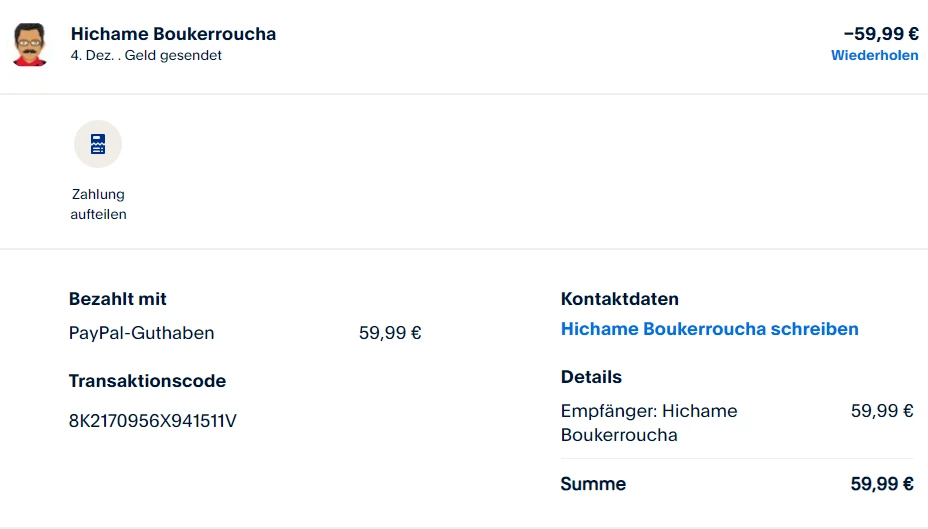Click the Kontaktdaten heading
Screen dimensions: 928x529
pos(619,299)
